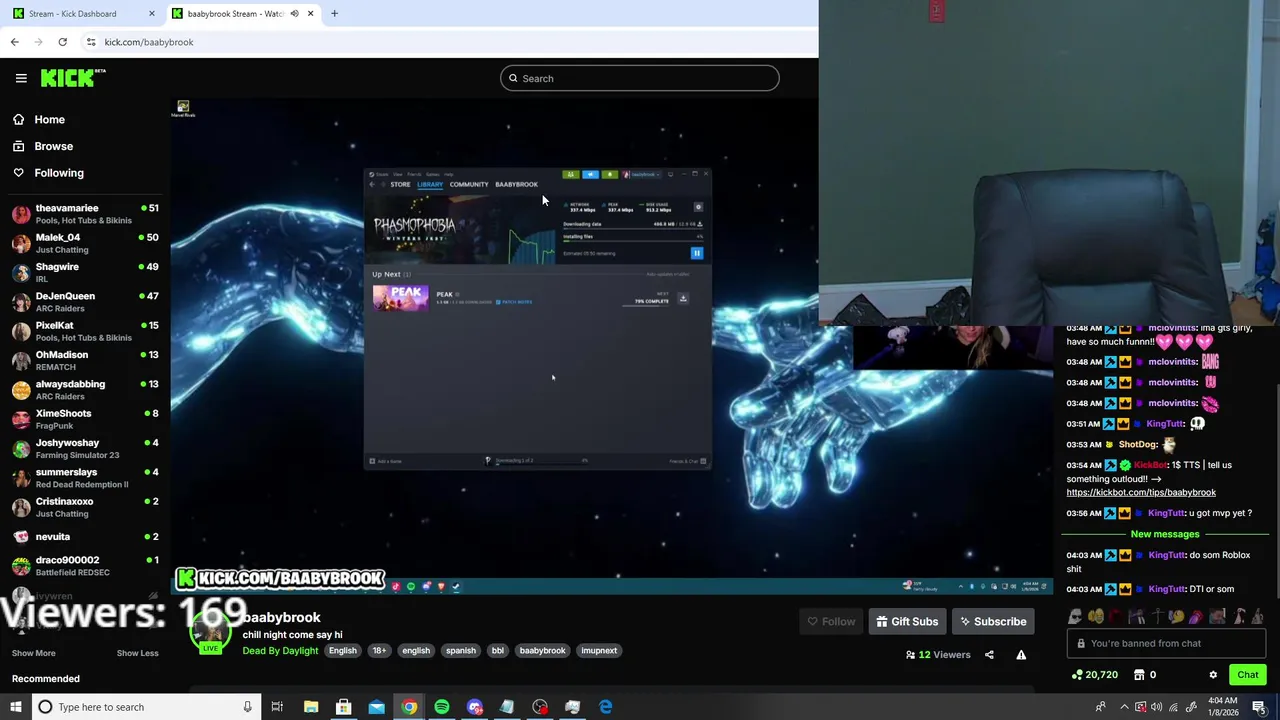1280x720 pixels.
Task: Click the bbl tag
Action: 497,651
